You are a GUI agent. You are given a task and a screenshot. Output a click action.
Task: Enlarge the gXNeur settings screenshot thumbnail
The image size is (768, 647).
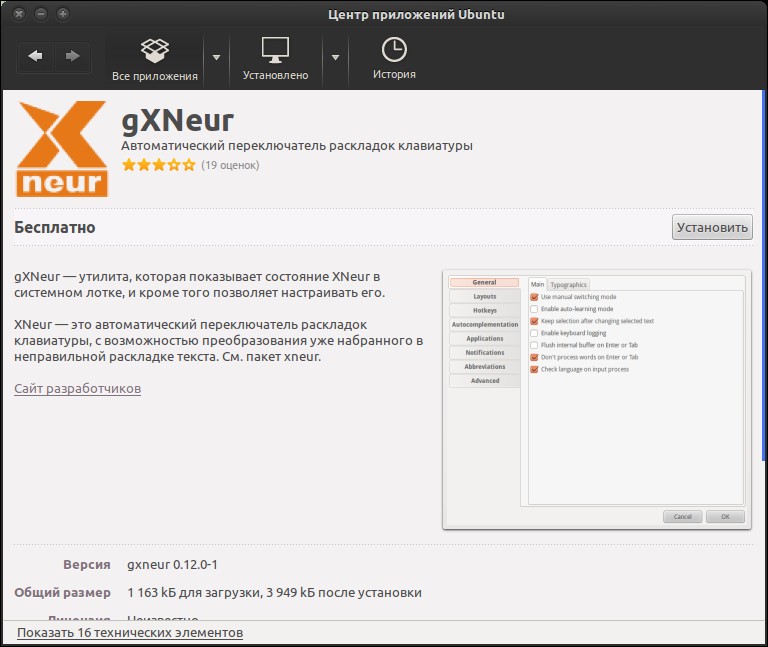597,400
